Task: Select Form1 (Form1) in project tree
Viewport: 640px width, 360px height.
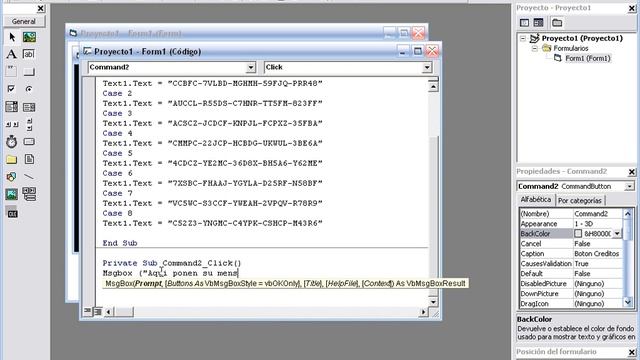Action: 587,58
